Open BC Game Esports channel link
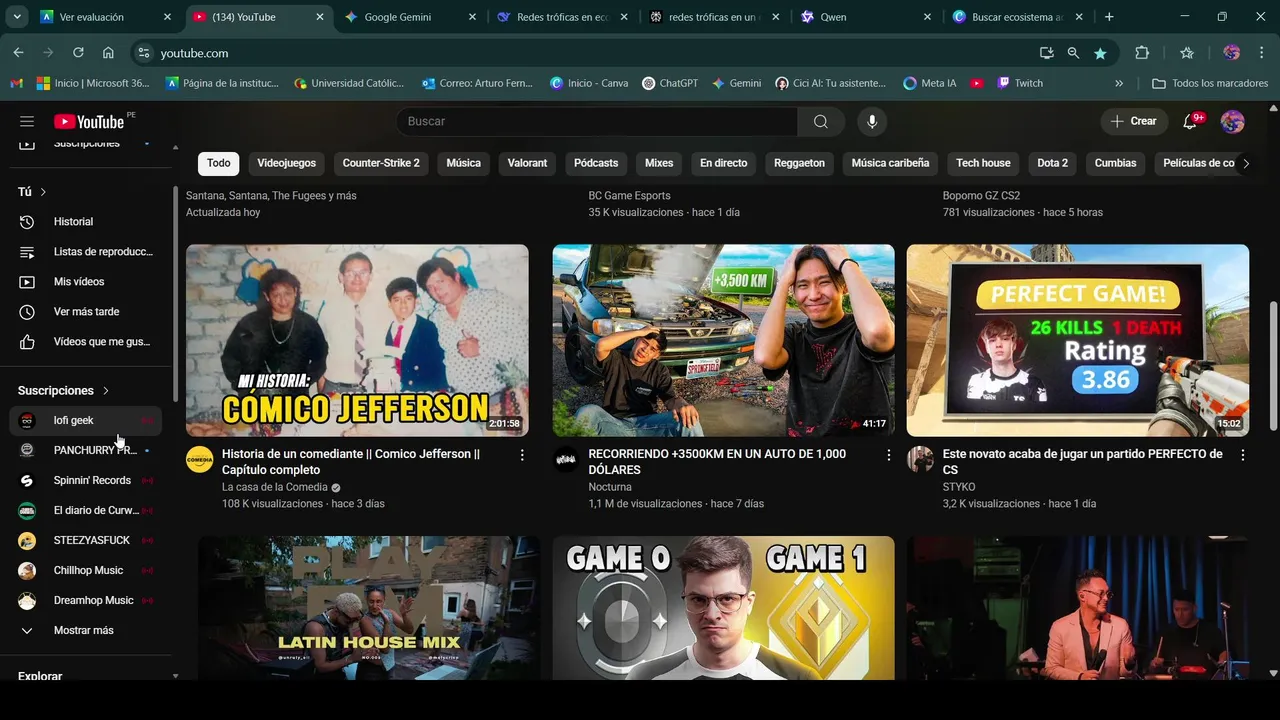The width and height of the screenshot is (1280, 720). coord(629,196)
